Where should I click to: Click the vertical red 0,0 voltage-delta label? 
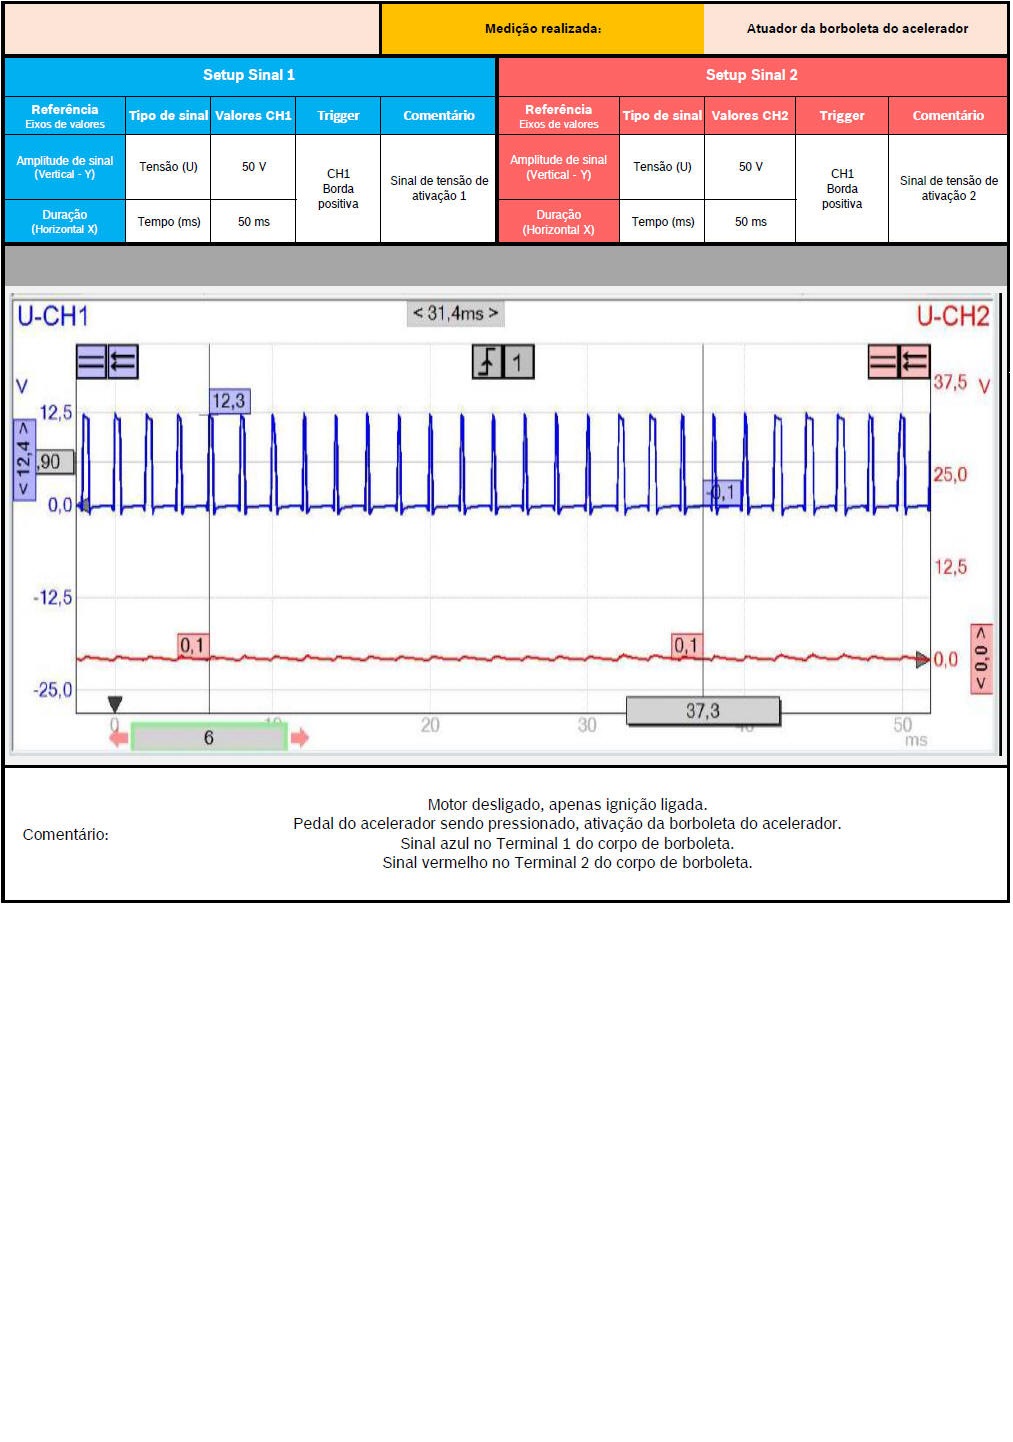tap(981, 659)
